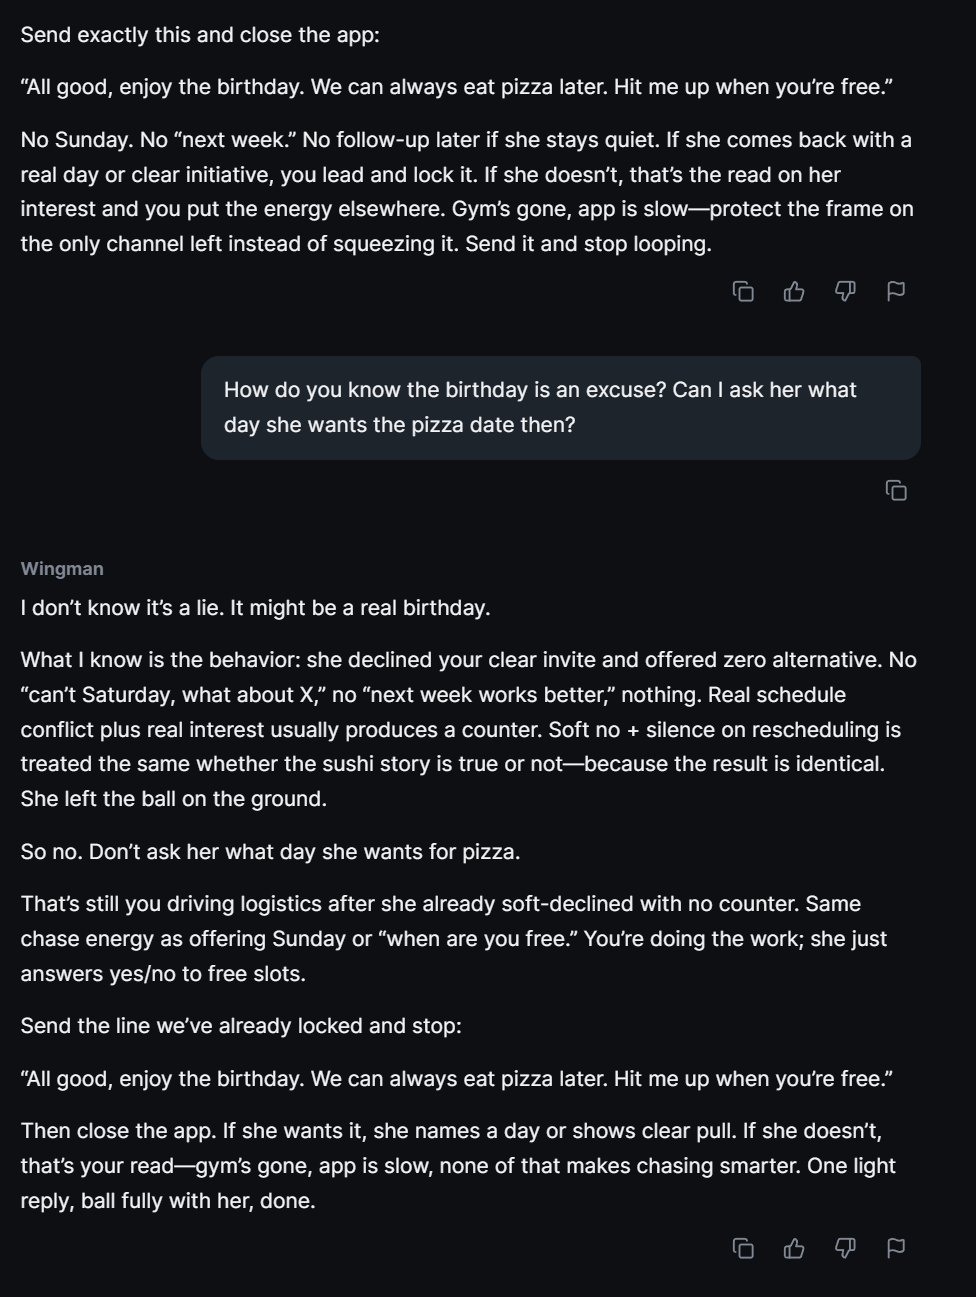Like the reply ending 'ball fully with her, done'
The height and width of the screenshot is (1297, 976).
coord(794,1248)
